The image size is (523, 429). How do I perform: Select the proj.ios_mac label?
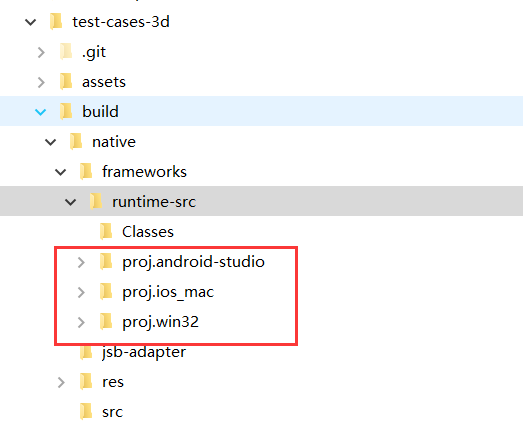(168, 293)
